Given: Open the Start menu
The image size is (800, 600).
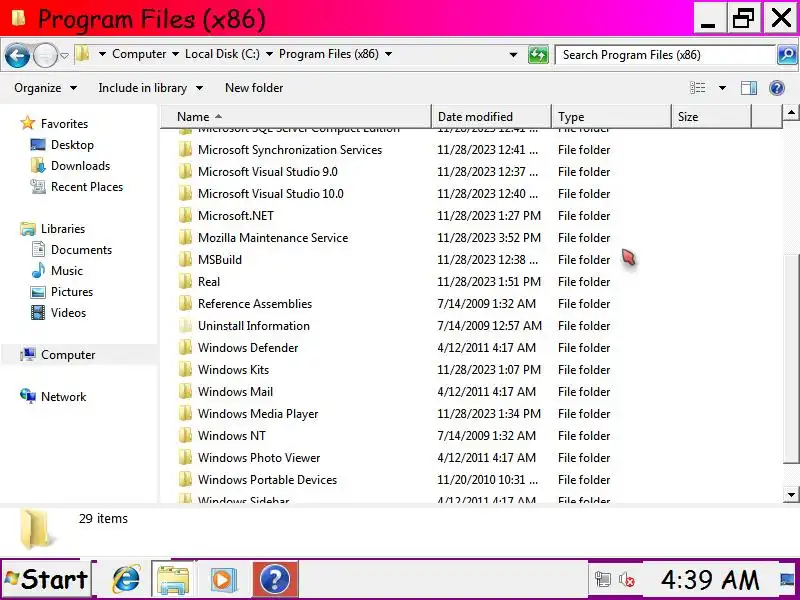Looking at the screenshot, I should click(46, 579).
